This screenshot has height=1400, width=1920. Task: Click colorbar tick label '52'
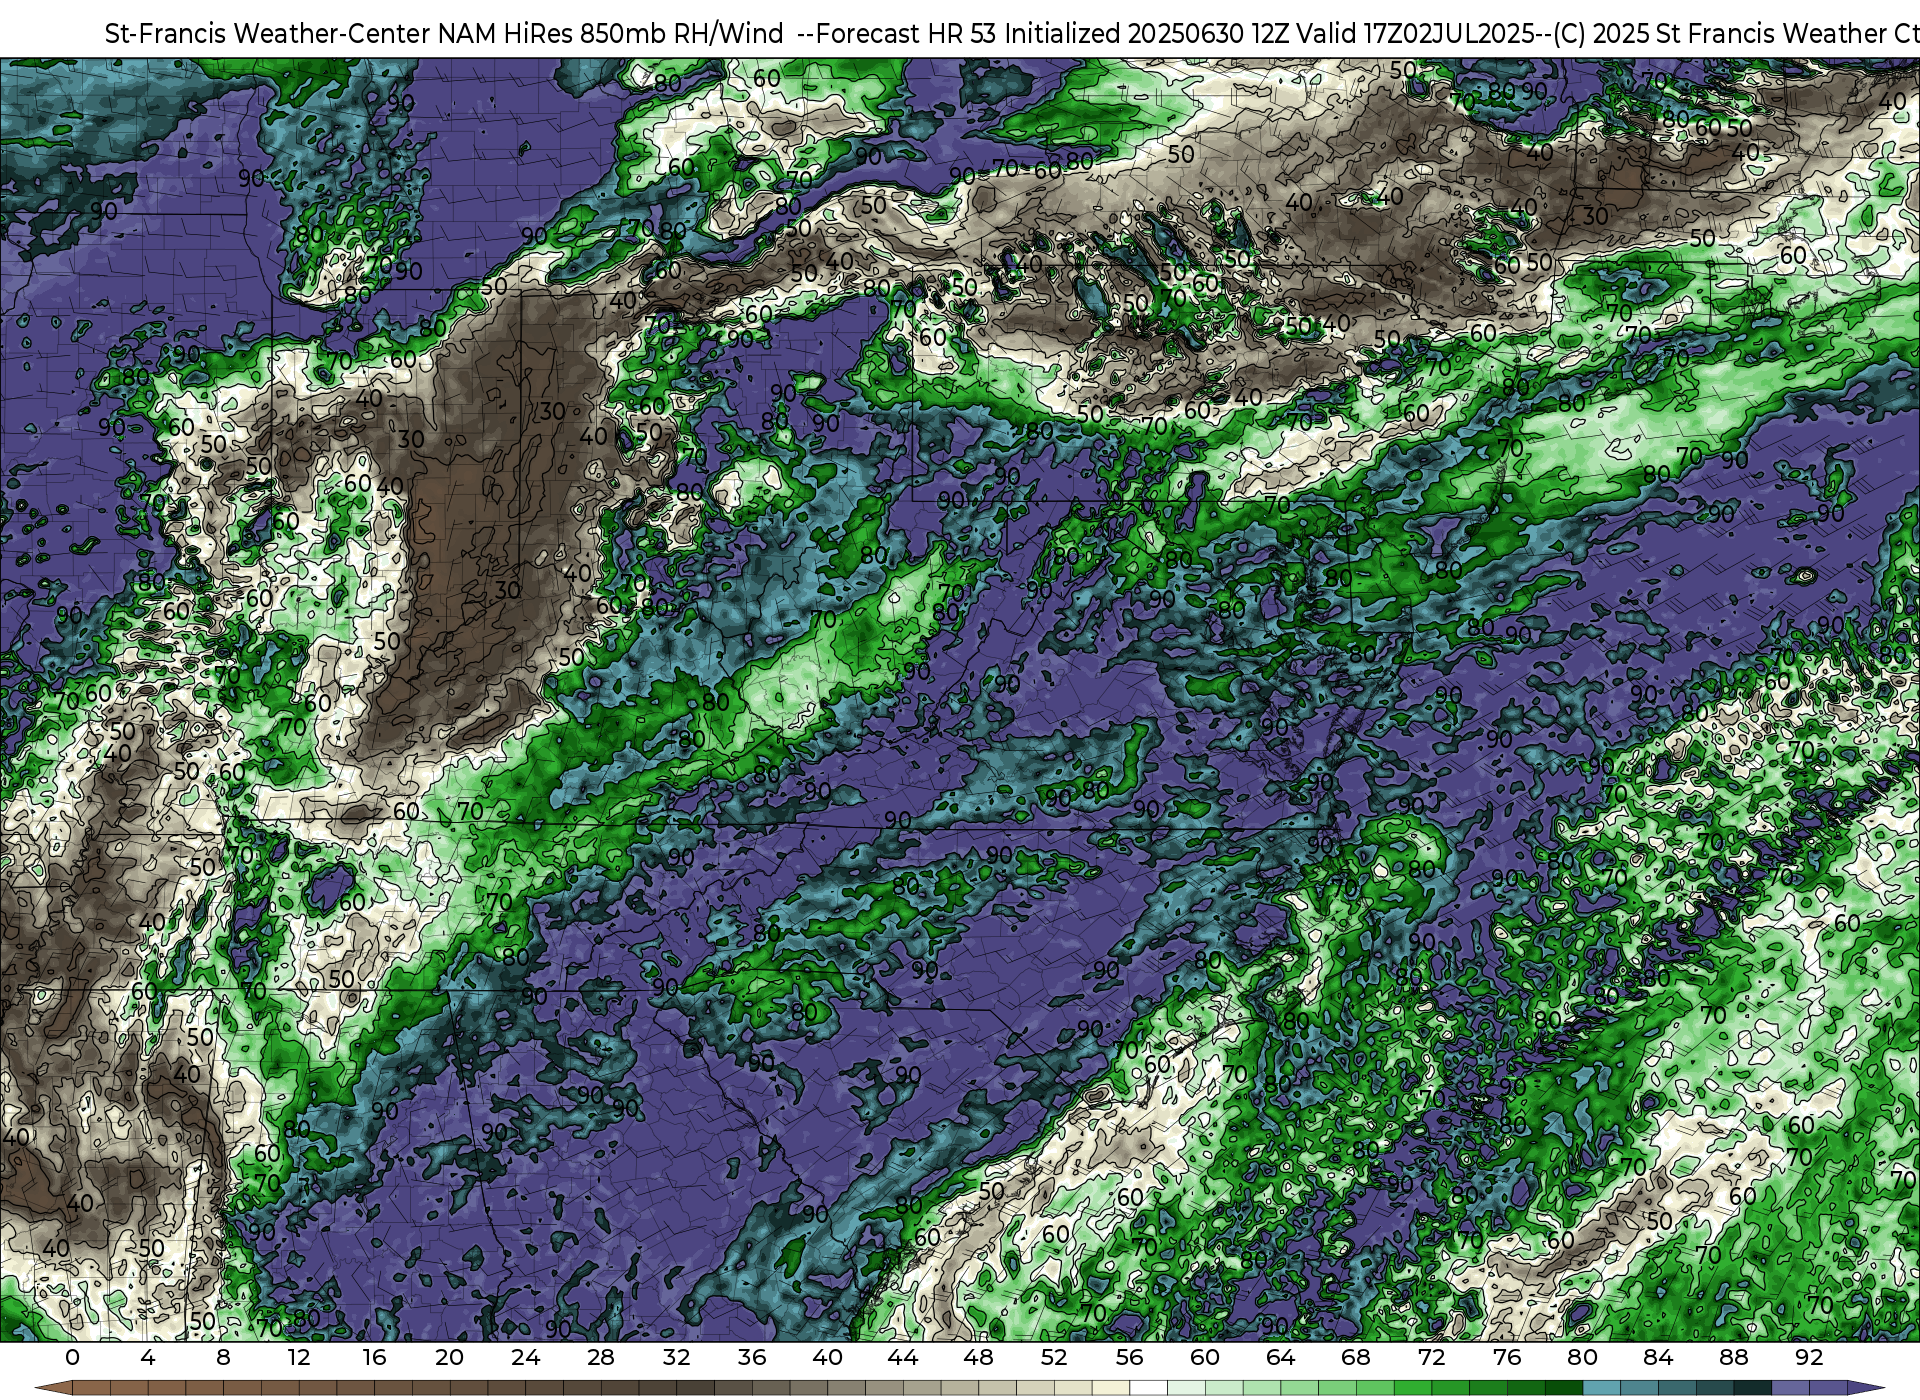[1054, 1357]
